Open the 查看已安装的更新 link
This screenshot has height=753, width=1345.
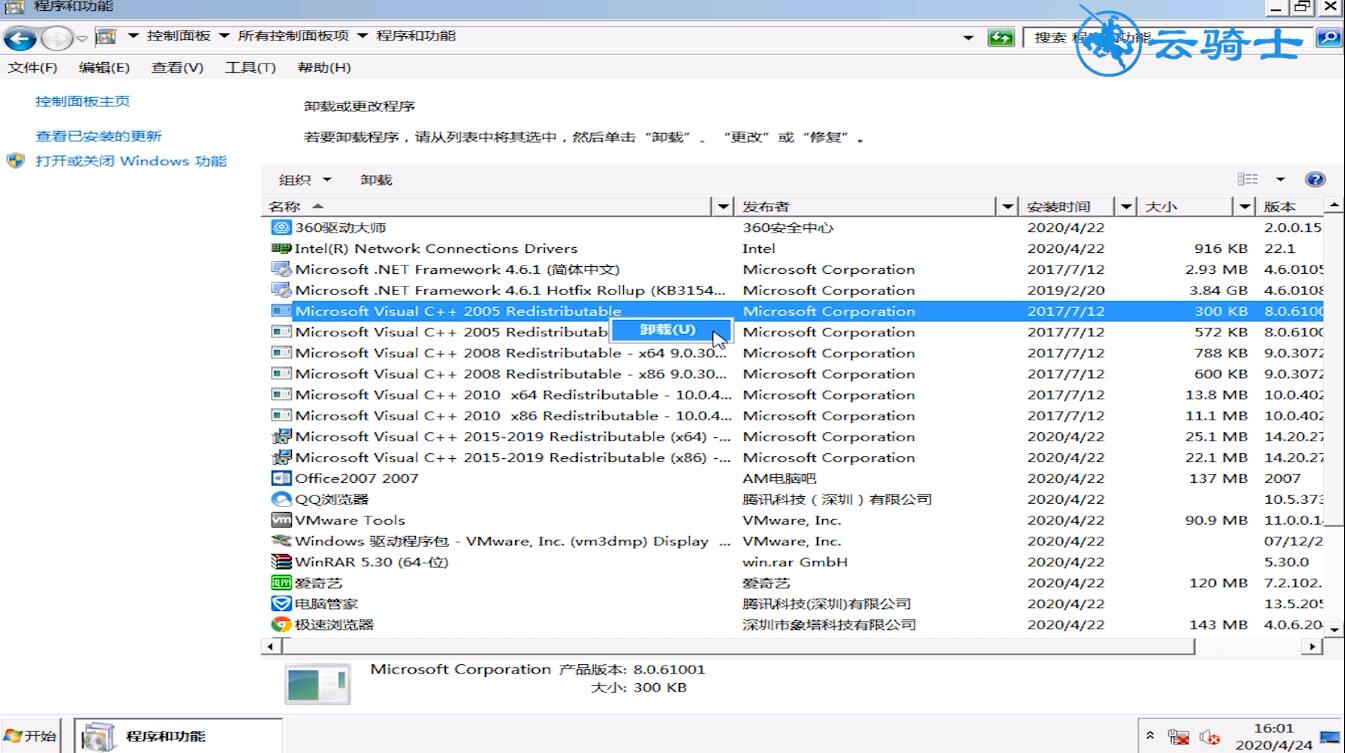98,136
